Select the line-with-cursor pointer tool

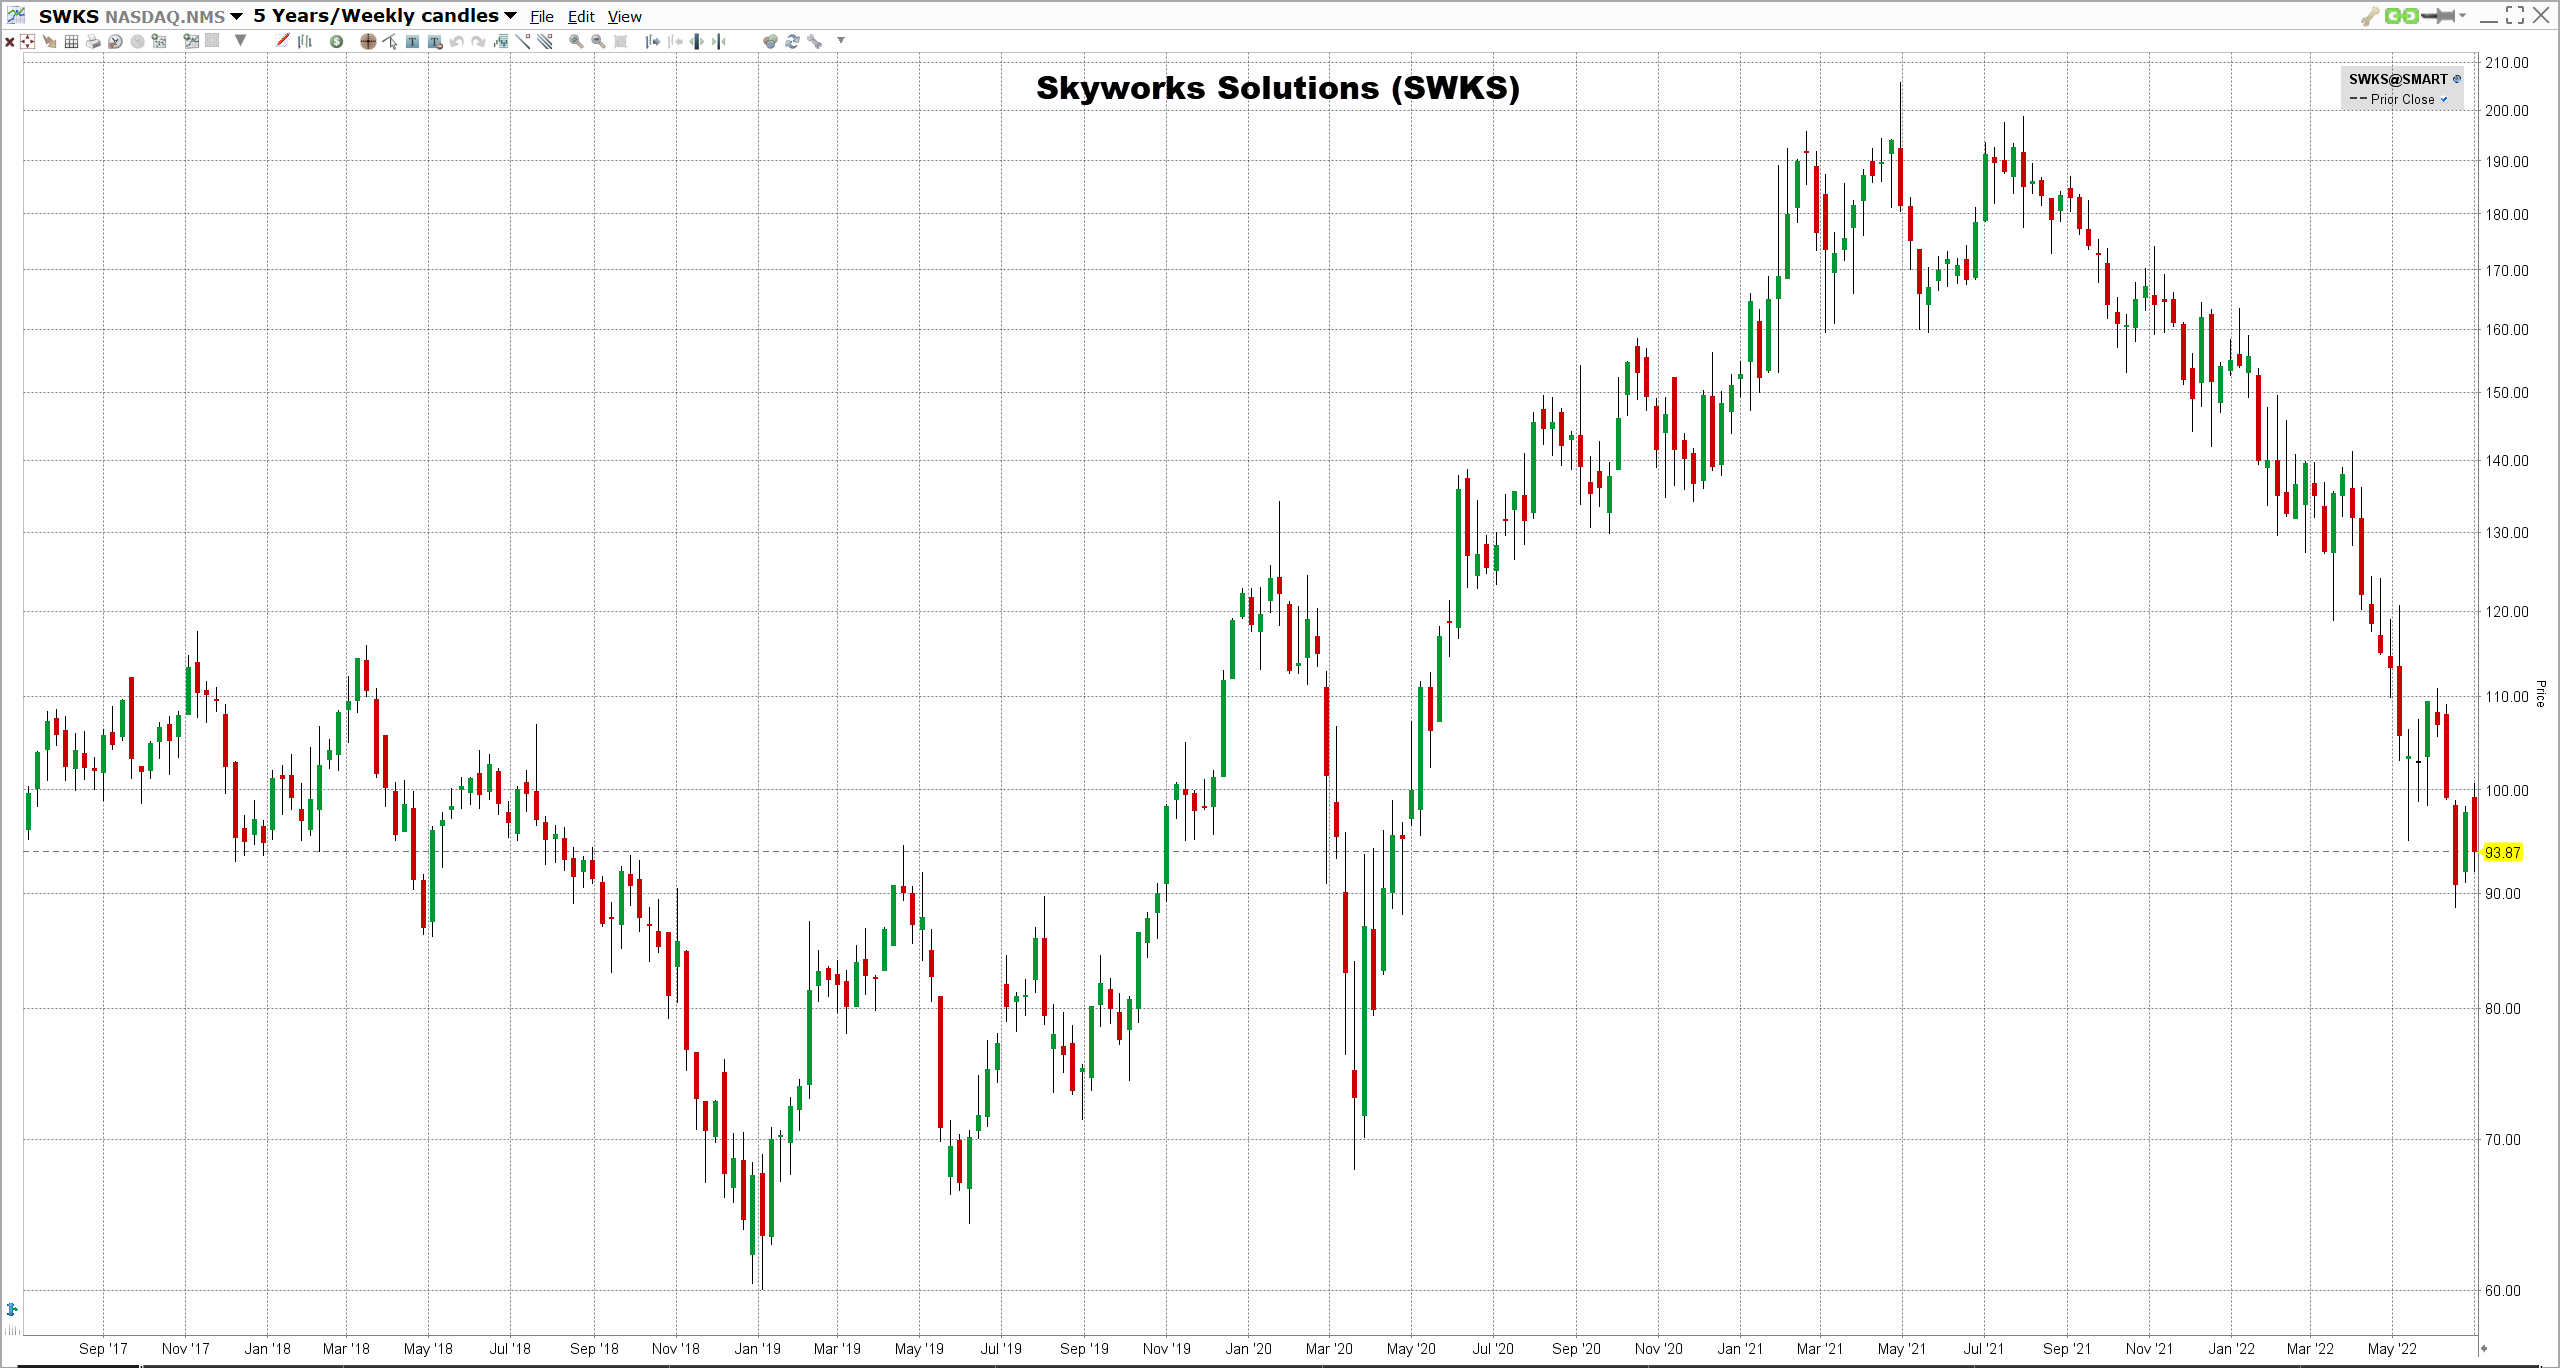tap(390, 41)
